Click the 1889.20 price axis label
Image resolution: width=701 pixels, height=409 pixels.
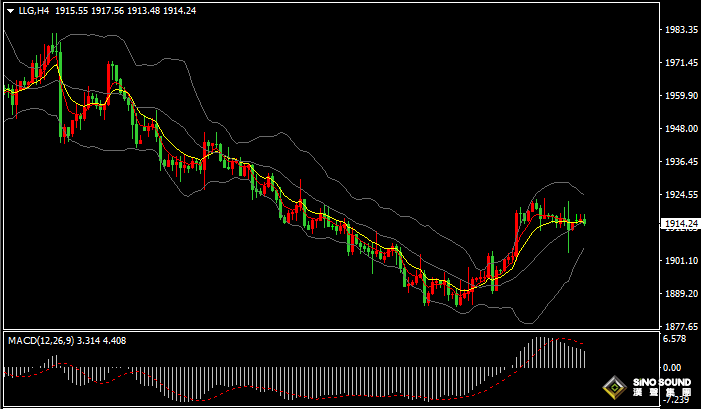click(680, 293)
